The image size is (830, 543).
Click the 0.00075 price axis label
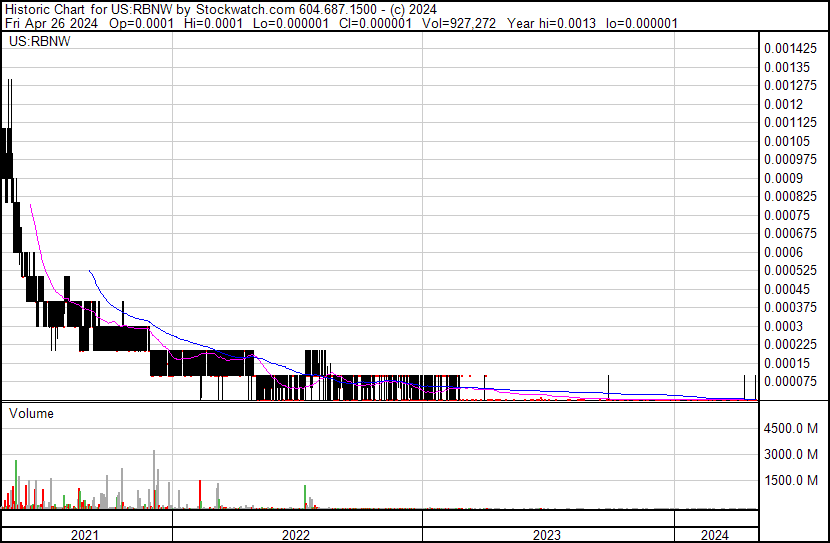pos(787,215)
